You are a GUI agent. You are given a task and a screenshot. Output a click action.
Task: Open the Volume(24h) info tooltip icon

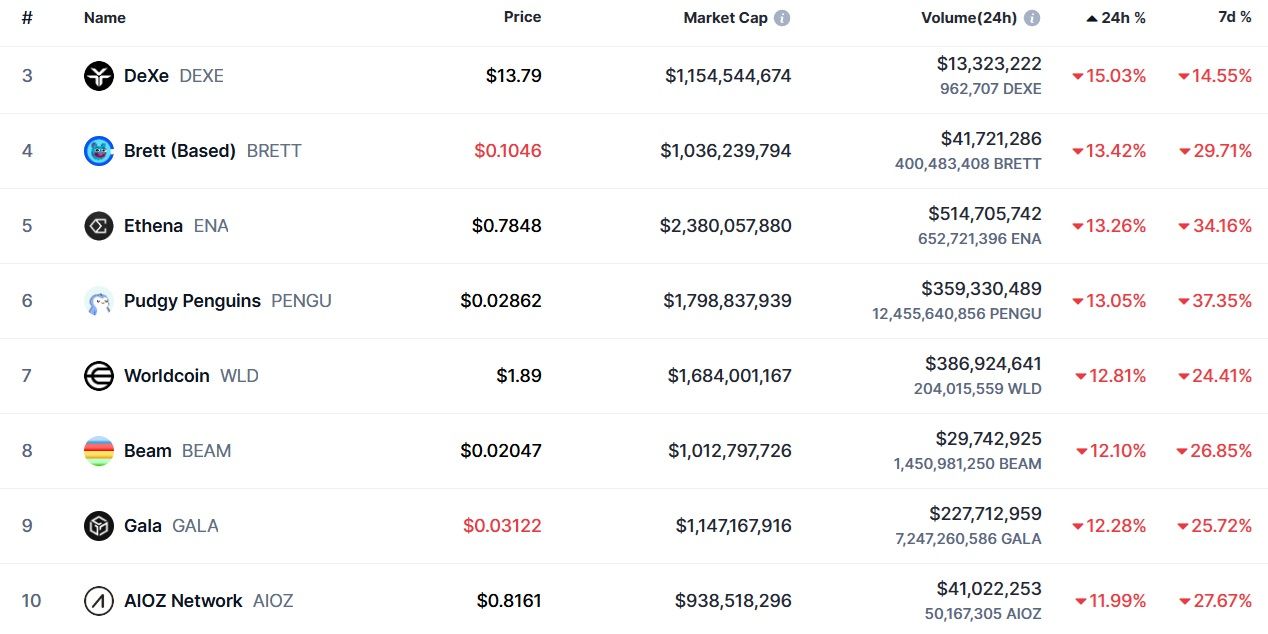[x=1032, y=18]
